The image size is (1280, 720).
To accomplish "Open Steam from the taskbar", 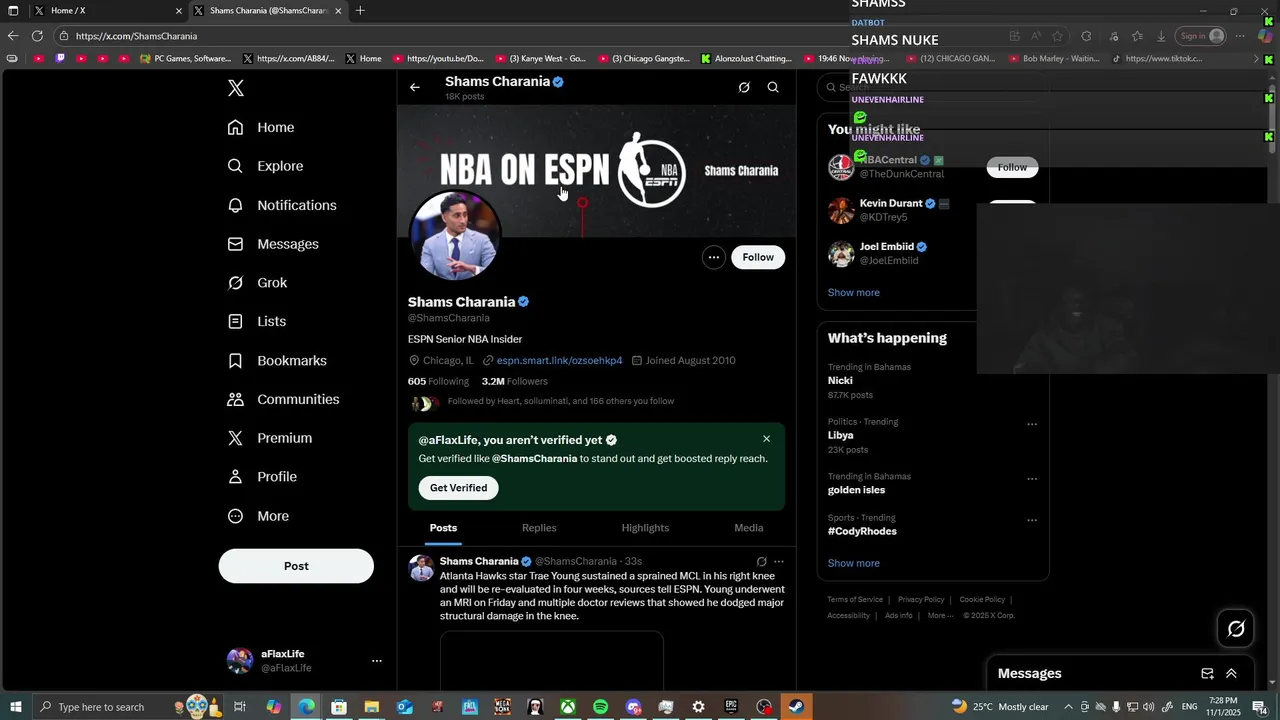I will pyautogui.click(x=797, y=707).
